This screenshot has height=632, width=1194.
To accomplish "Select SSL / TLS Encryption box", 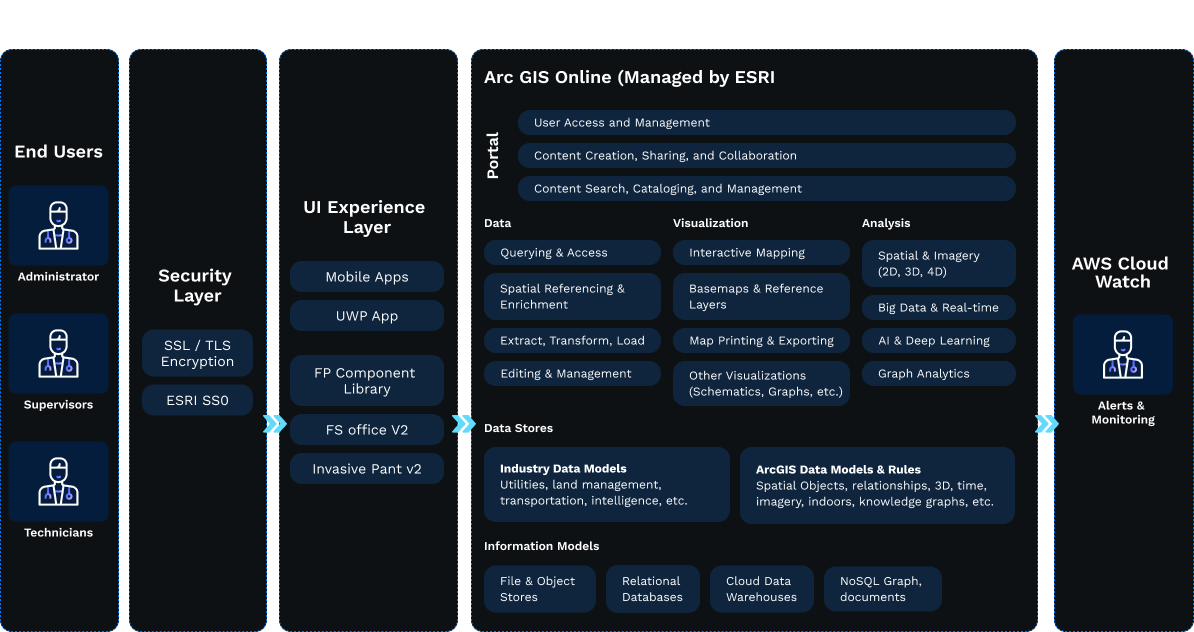I will pos(197,353).
